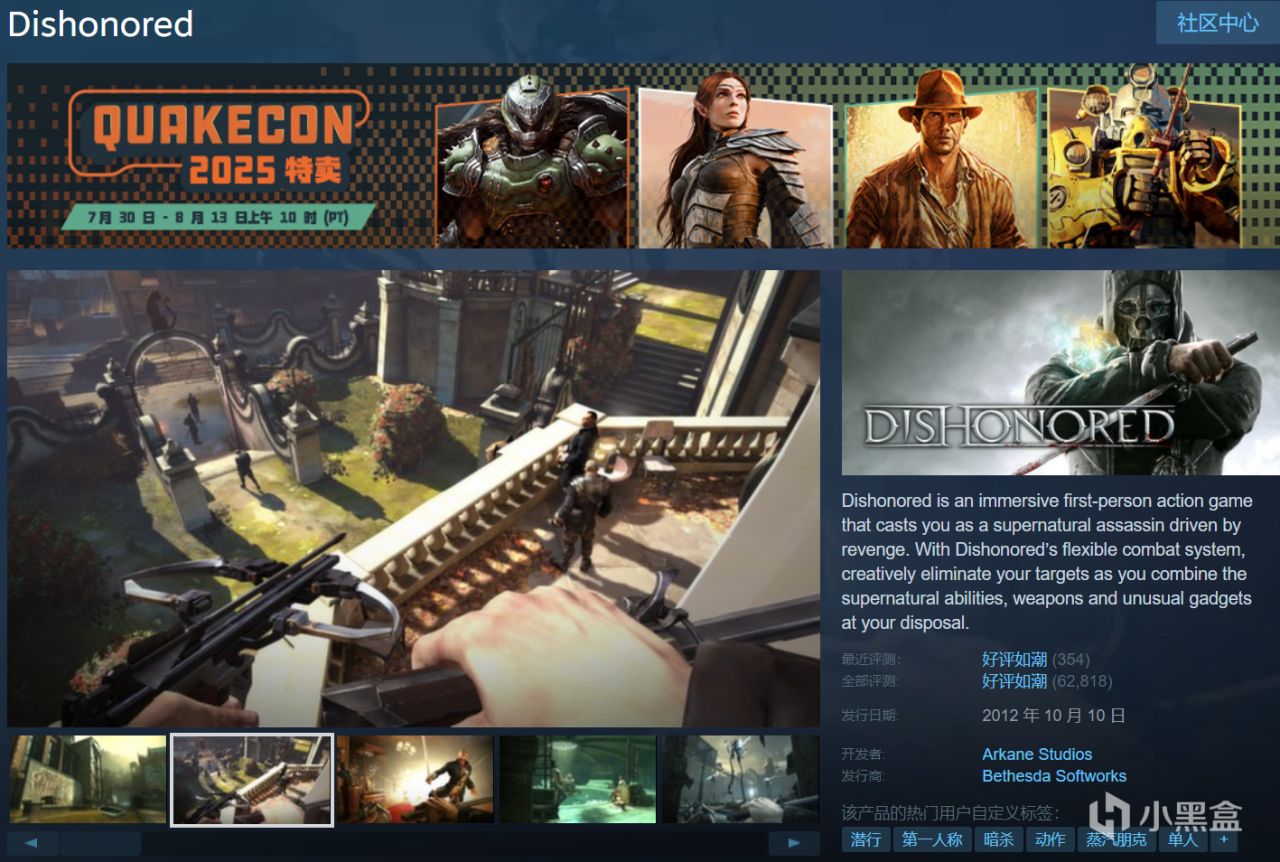Screen dimensions: 1280x862
Task: Open publisher Bethesda Softworks link
Action: click(1054, 776)
